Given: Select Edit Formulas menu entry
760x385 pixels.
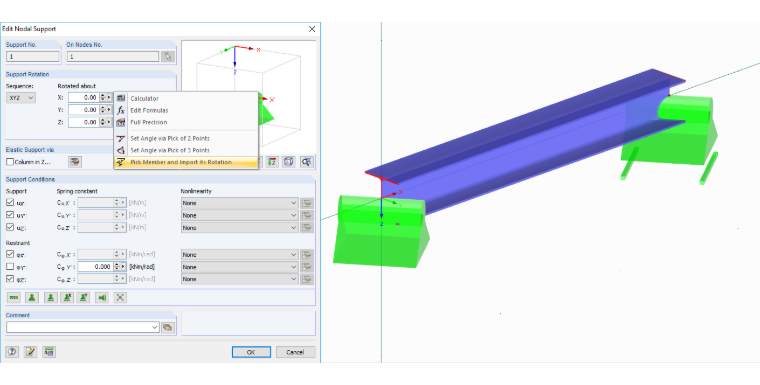Looking at the screenshot, I should coord(186,111).
